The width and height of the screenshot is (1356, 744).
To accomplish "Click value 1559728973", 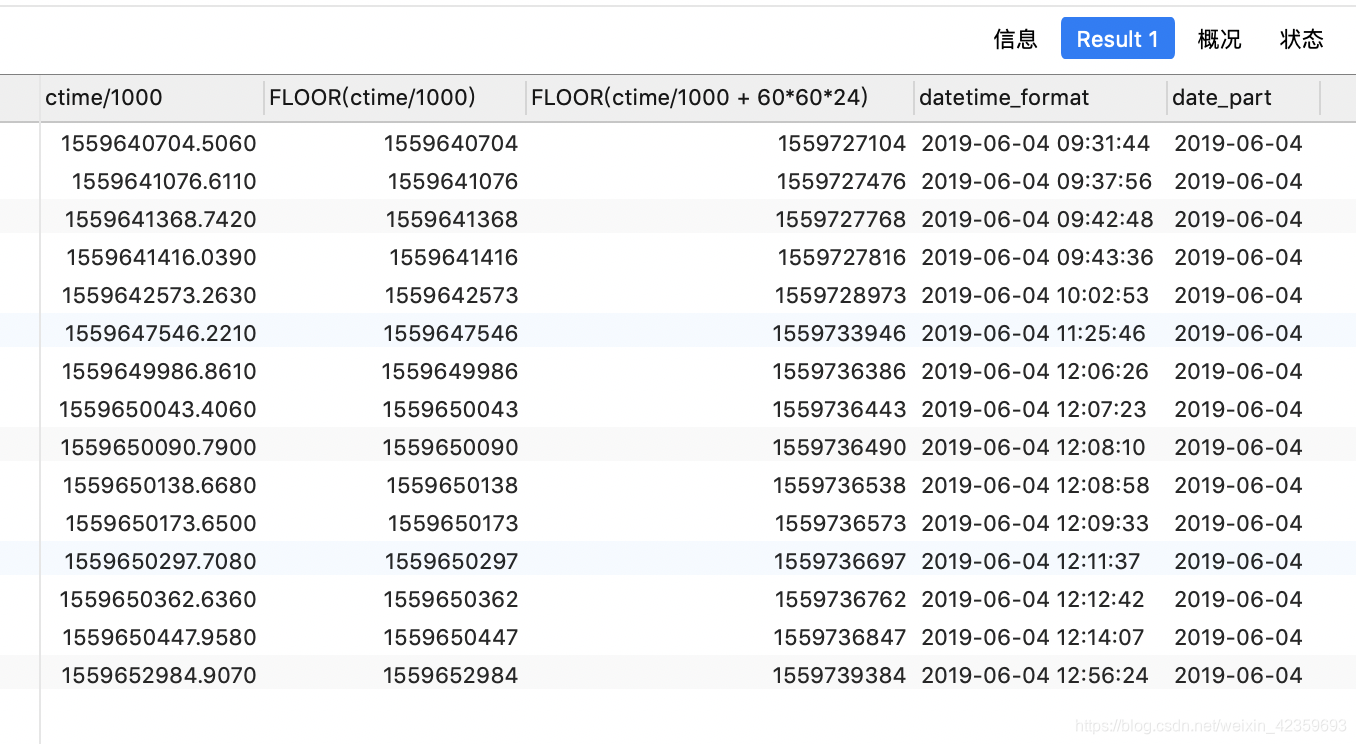I will tap(840, 295).
